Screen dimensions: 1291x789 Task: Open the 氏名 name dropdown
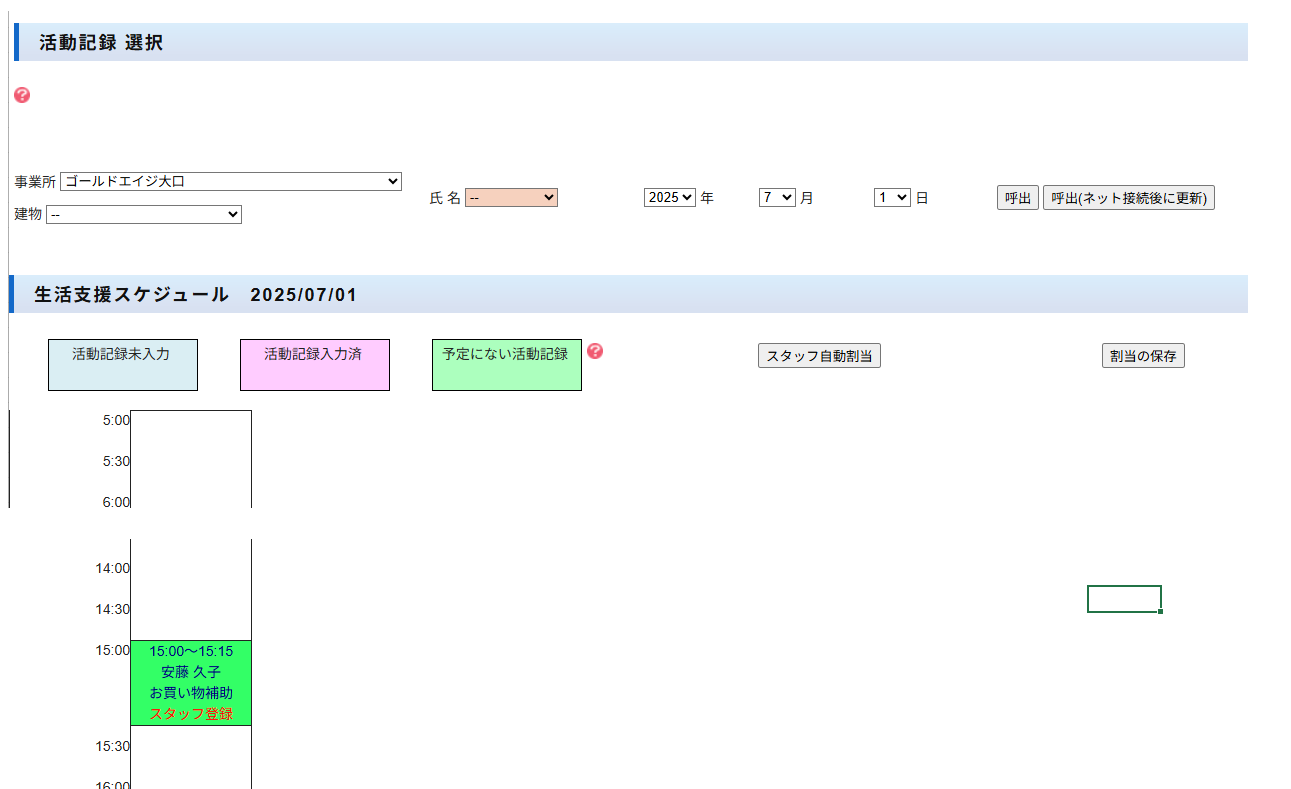coord(510,198)
